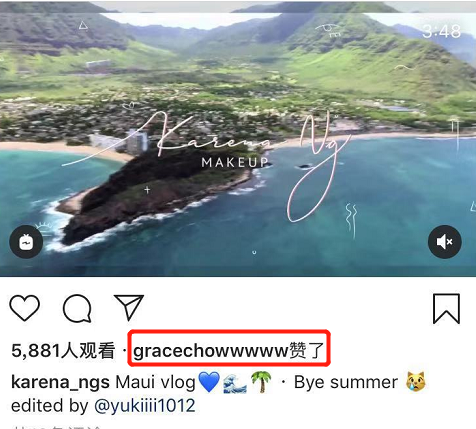
Task: Open comments via the speech bubble icon
Action: [x=77, y=308]
